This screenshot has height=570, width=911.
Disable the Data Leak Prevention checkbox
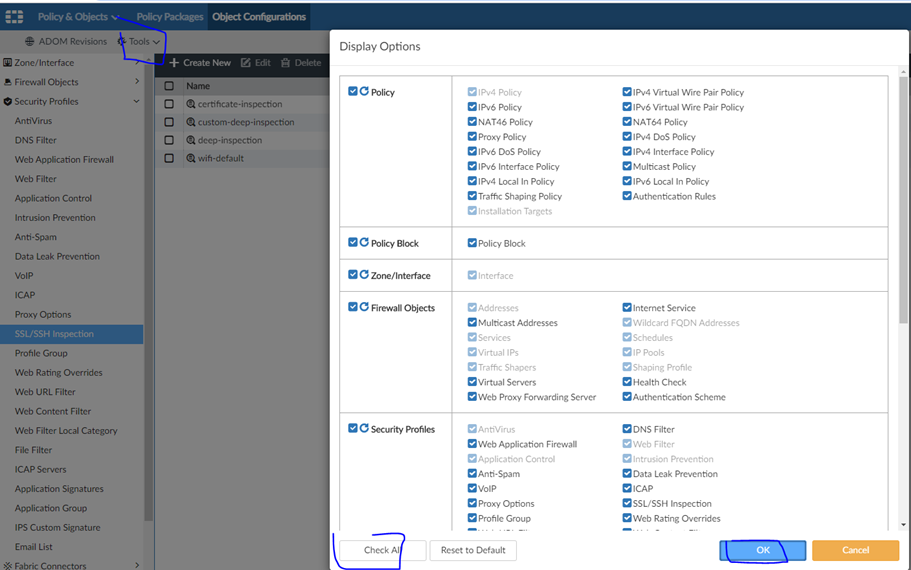(x=627, y=474)
